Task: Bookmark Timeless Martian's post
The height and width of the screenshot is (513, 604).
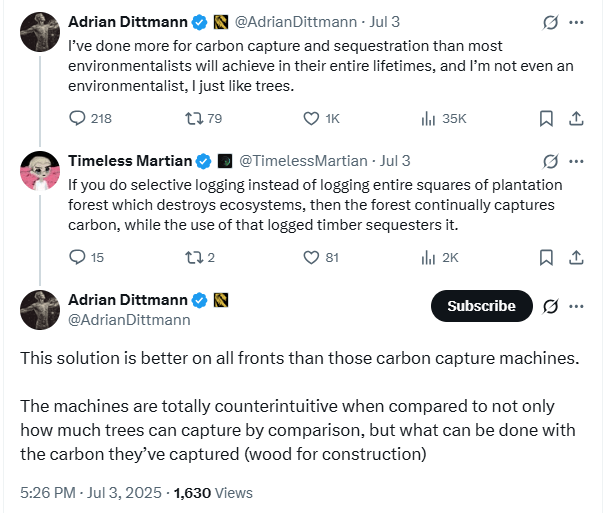Action: (546, 257)
